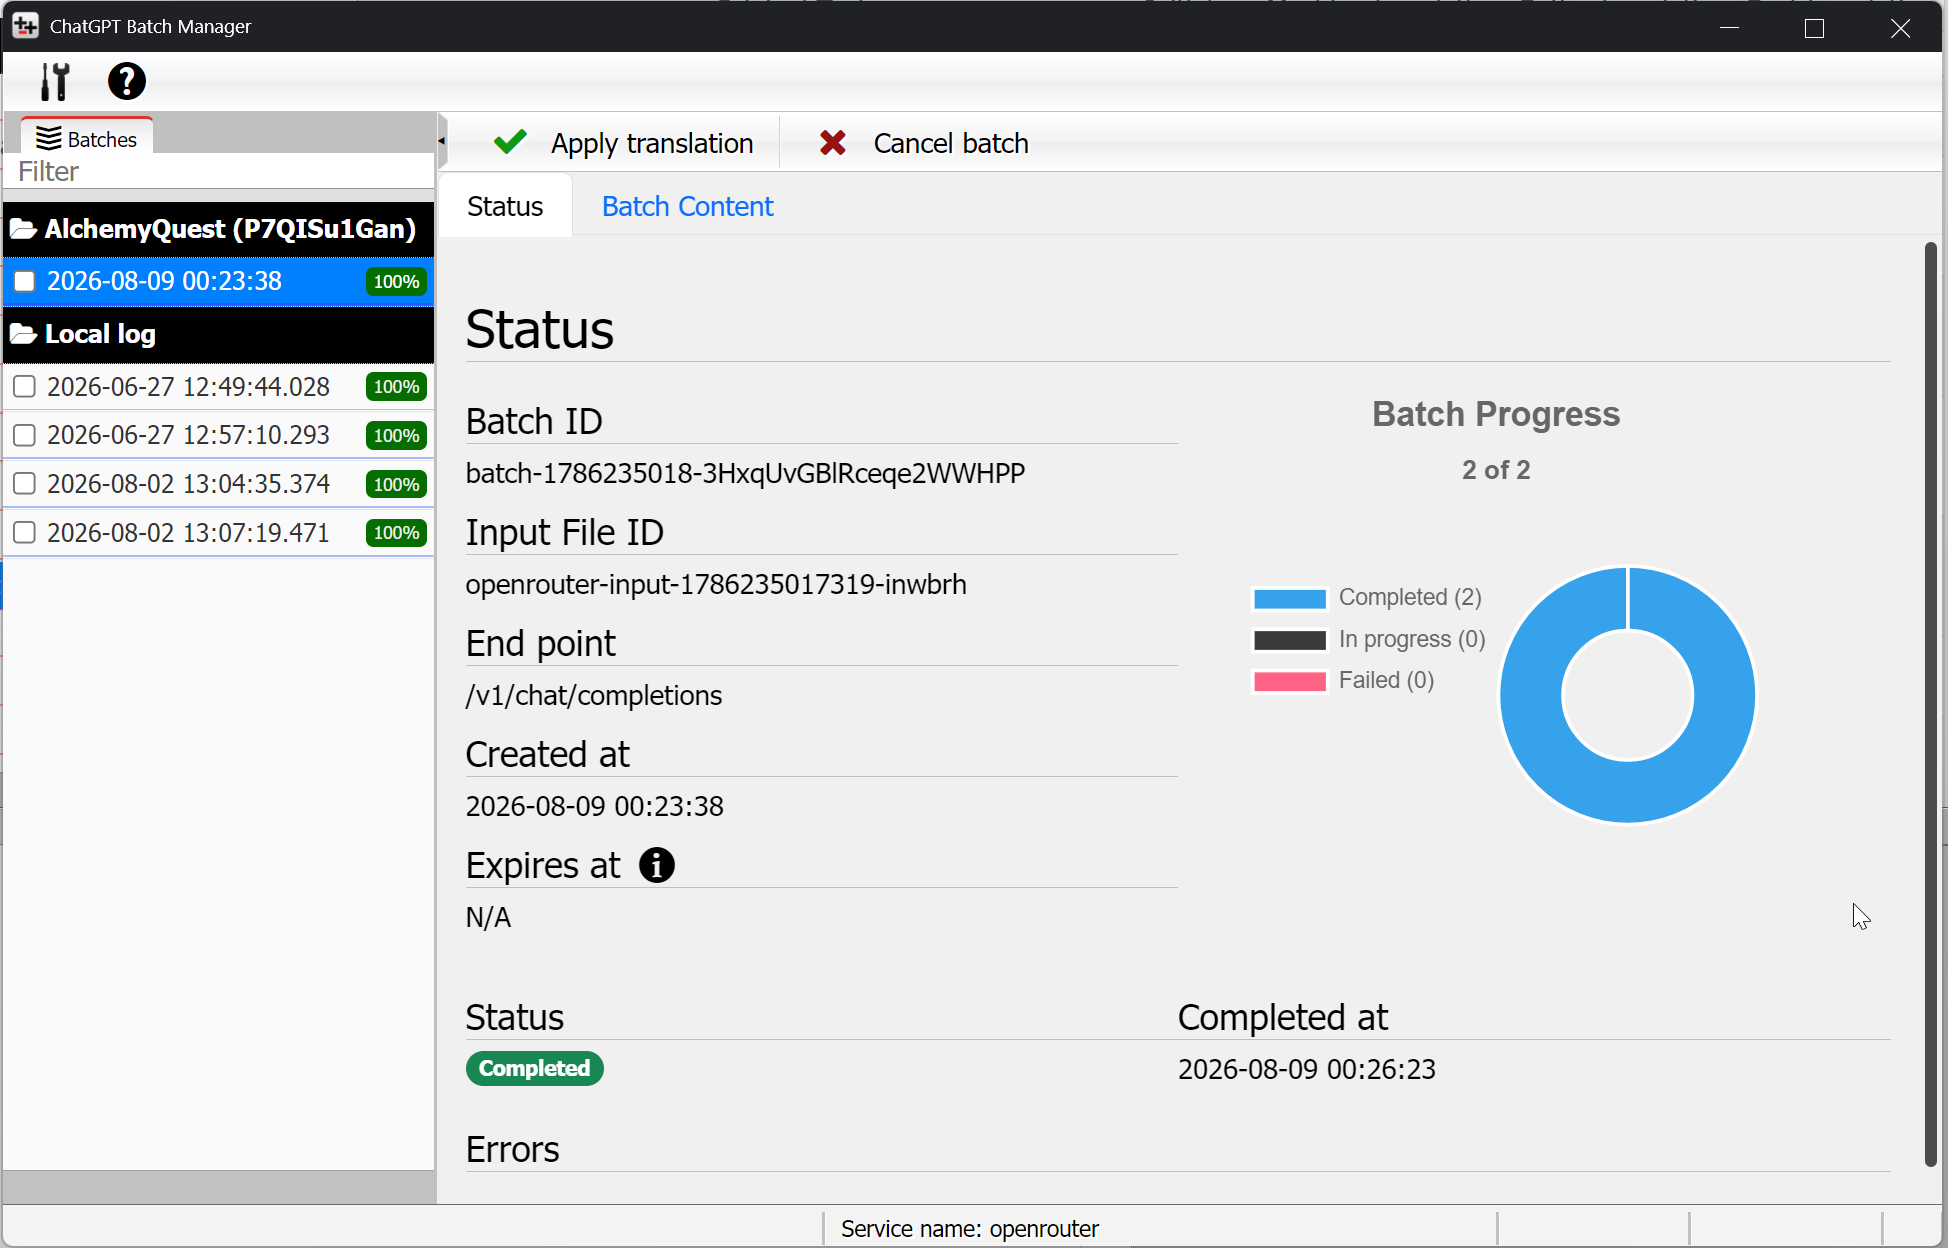Switch to the Batch Content tab
The width and height of the screenshot is (1948, 1248).
[688, 206]
